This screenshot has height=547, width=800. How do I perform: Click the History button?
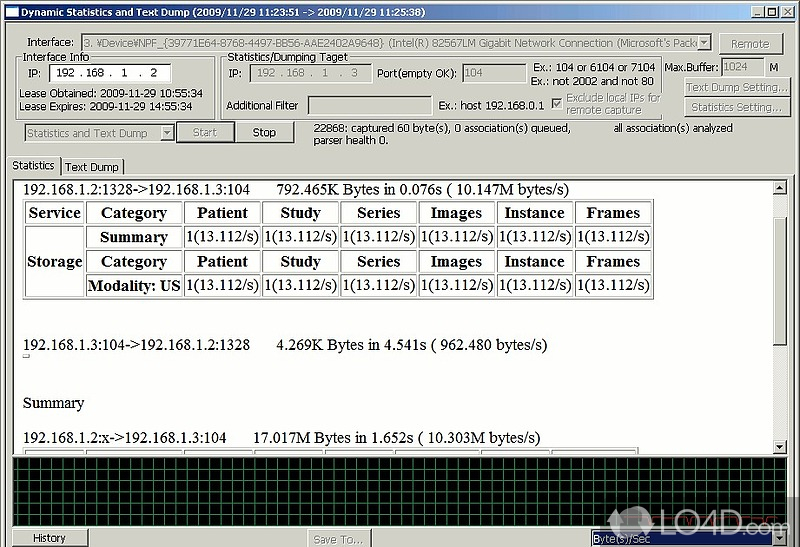point(49,538)
